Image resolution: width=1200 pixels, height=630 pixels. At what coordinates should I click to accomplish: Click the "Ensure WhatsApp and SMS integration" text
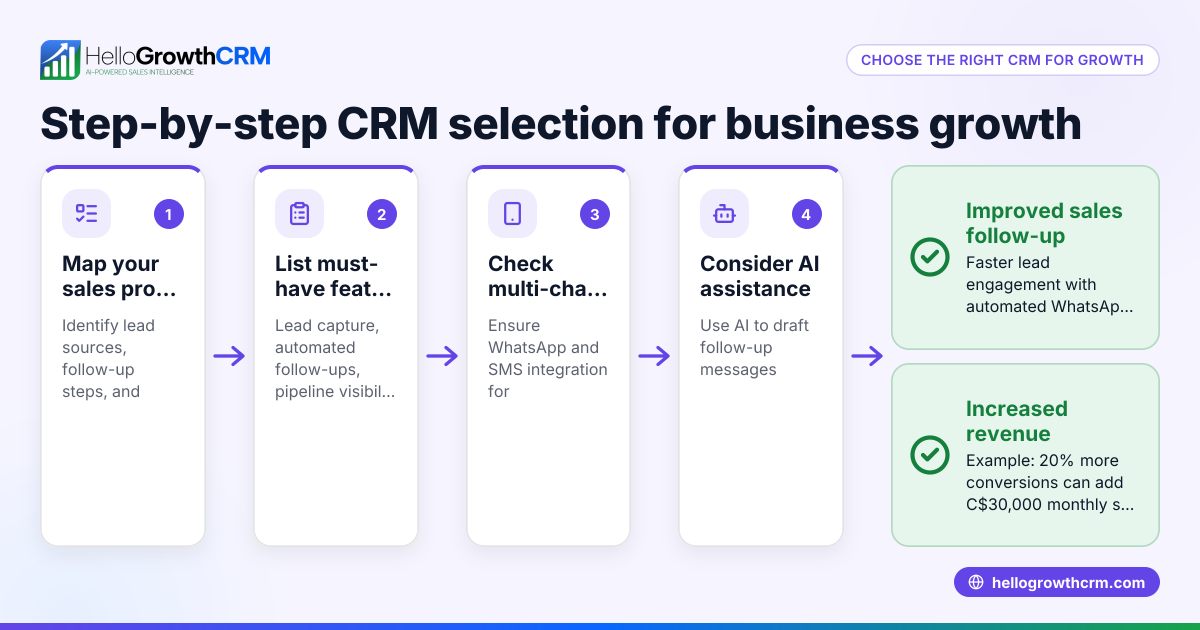click(547, 358)
